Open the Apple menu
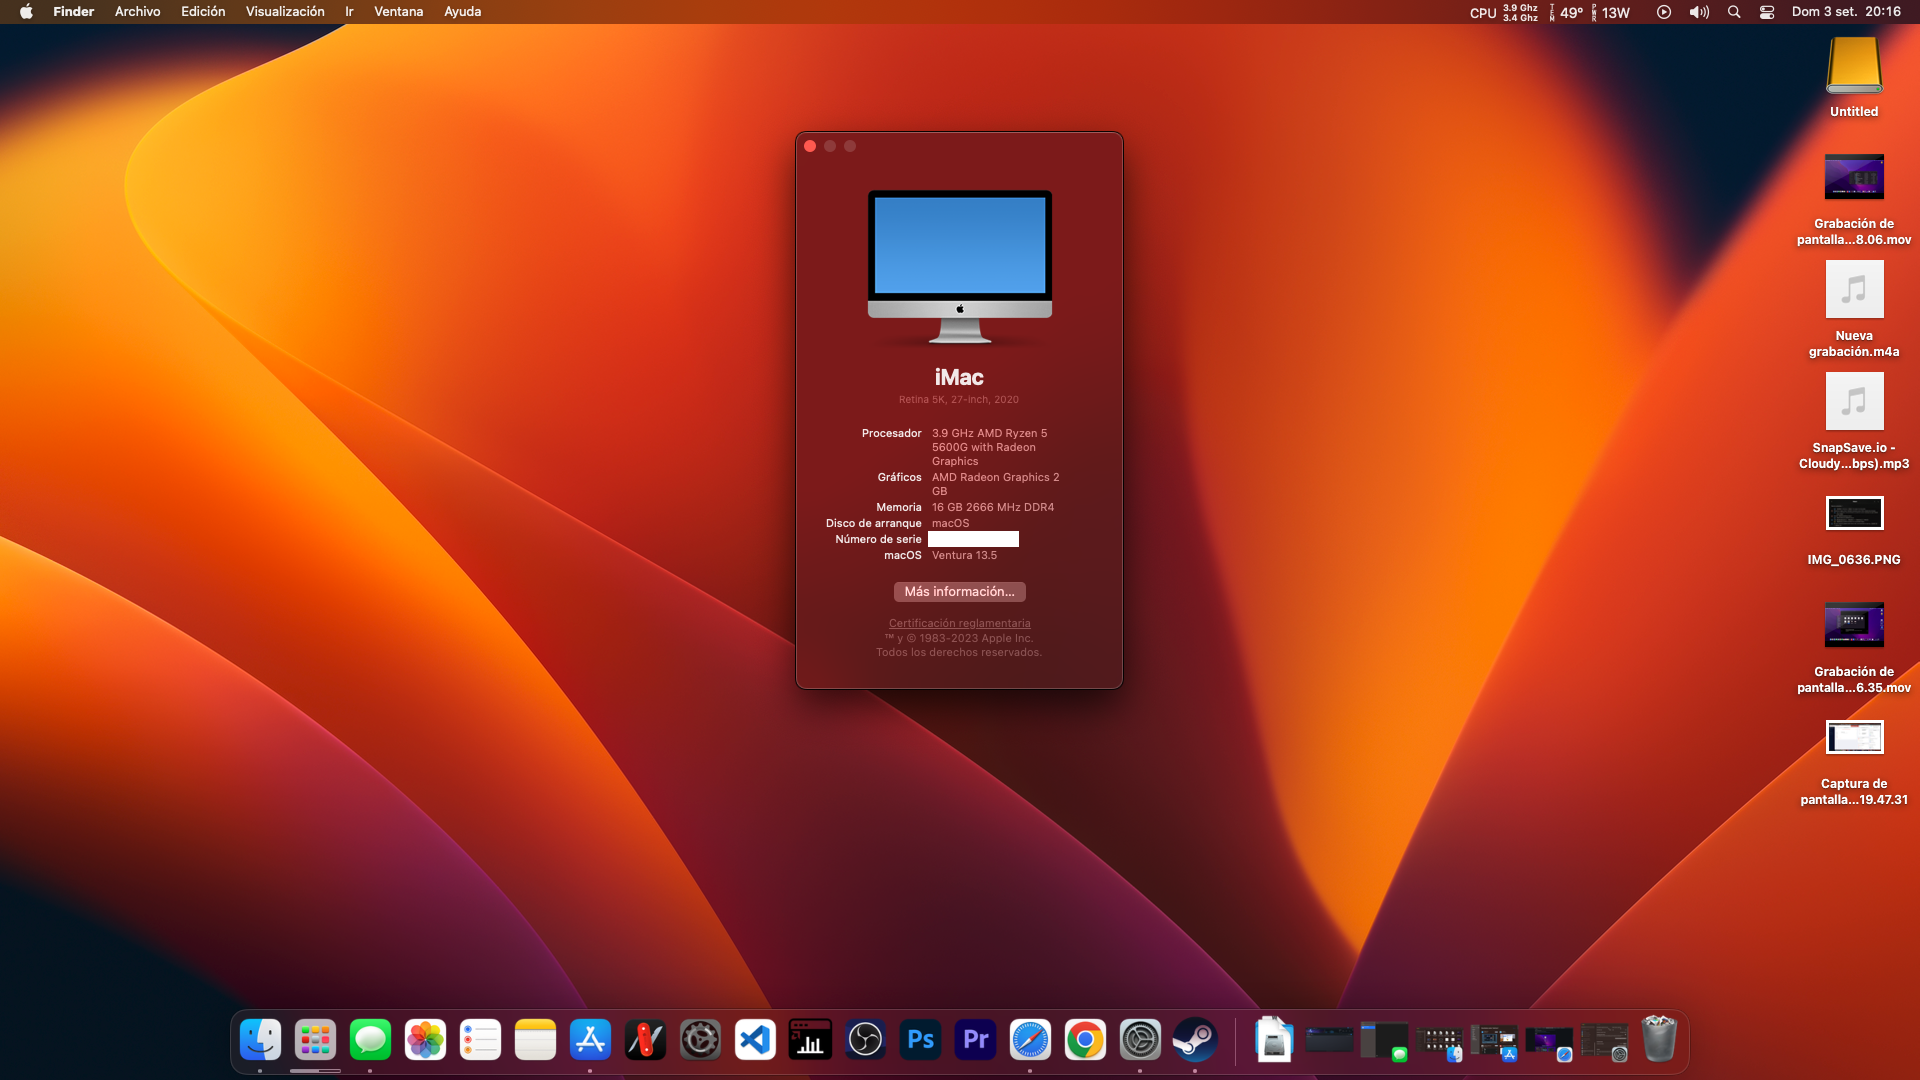Image resolution: width=1920 pixels, height=1080 pixels. [x=27, y=12]
